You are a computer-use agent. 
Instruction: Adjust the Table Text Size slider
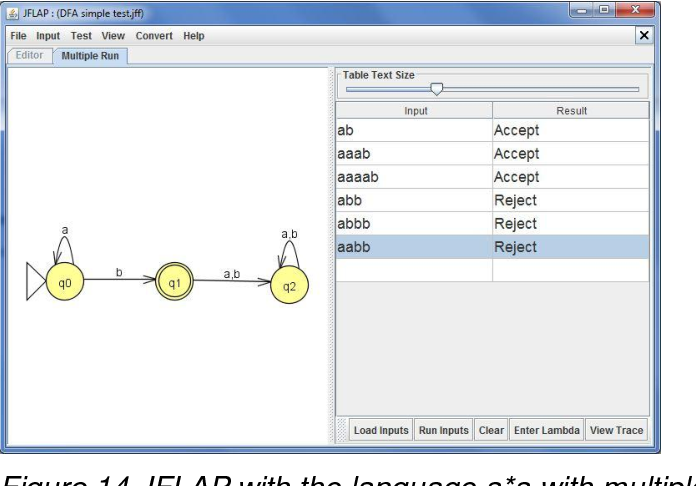[436, 89]
